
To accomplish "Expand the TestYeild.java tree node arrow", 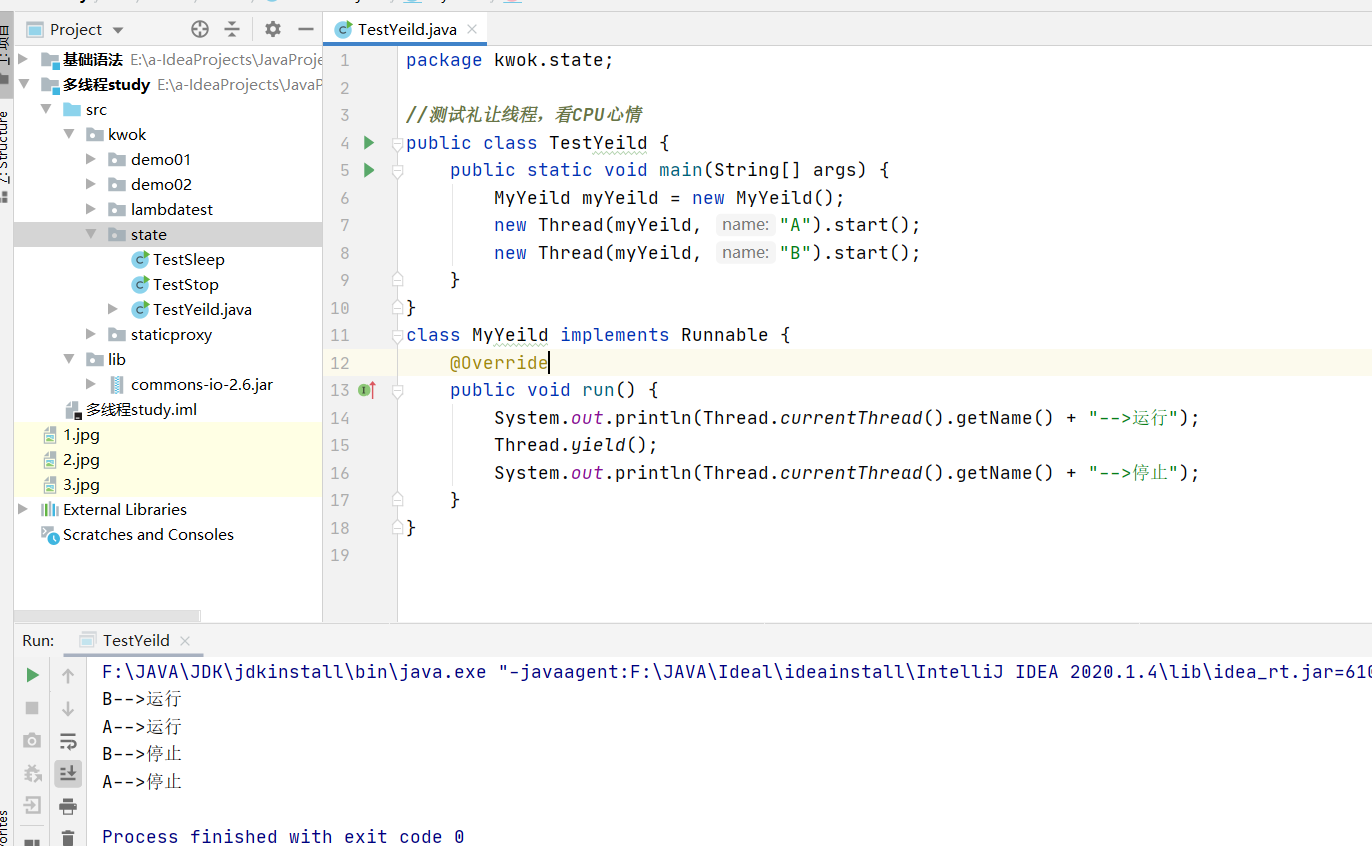I will (114, 309).
